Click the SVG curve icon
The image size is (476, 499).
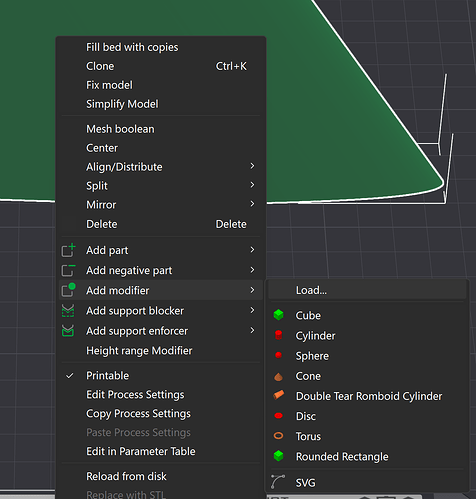(x=278, y=482)
